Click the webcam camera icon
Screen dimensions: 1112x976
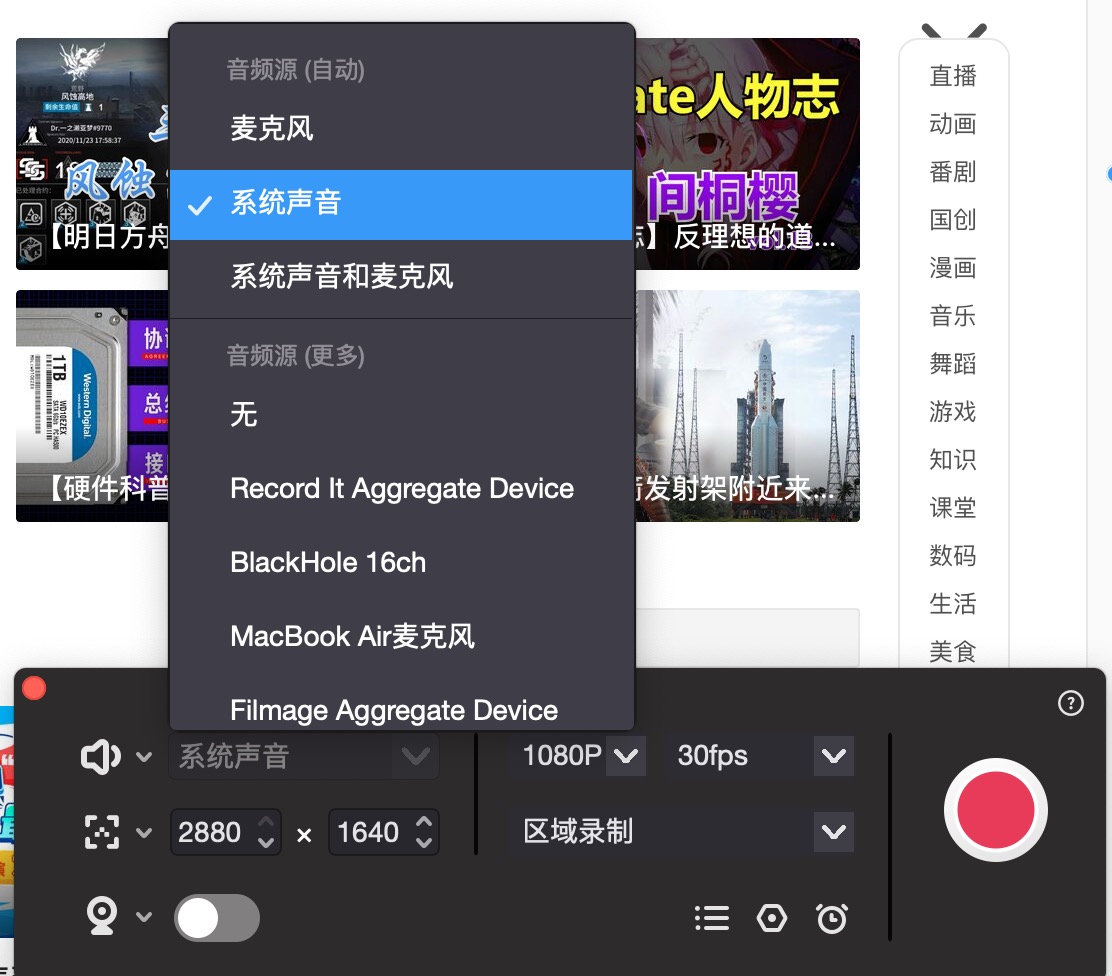click(101, 916)
